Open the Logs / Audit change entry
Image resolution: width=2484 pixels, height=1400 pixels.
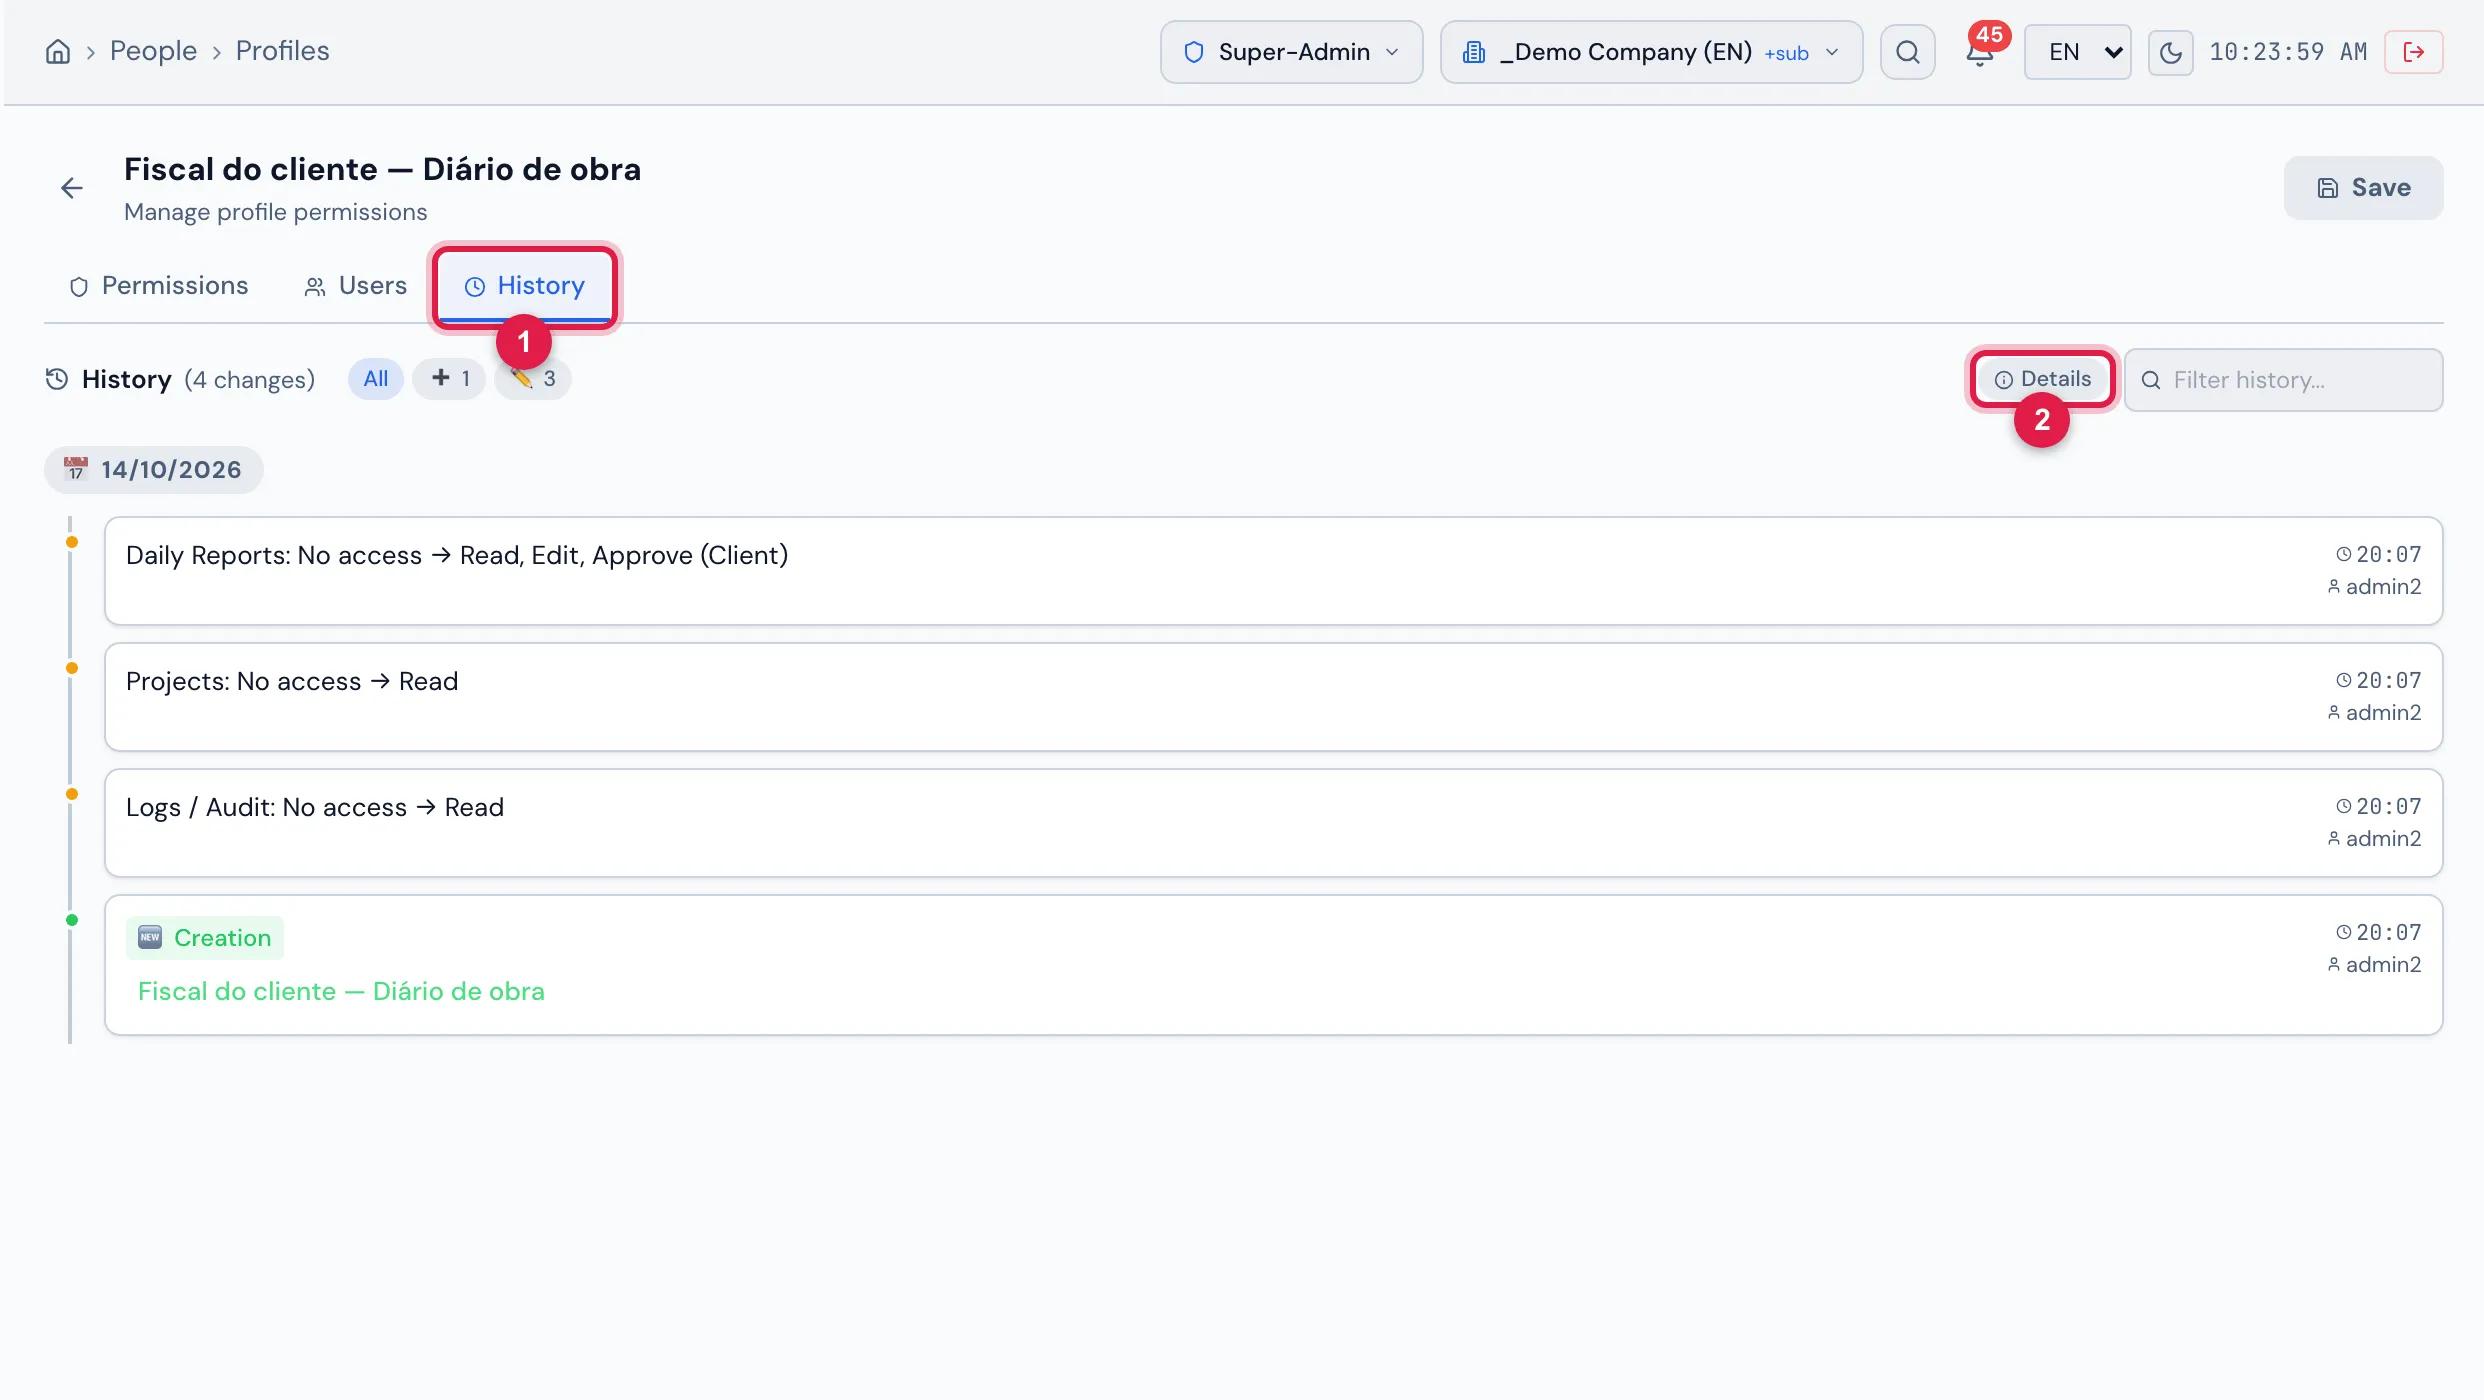pyautogui.click(x=1273, y=823)
